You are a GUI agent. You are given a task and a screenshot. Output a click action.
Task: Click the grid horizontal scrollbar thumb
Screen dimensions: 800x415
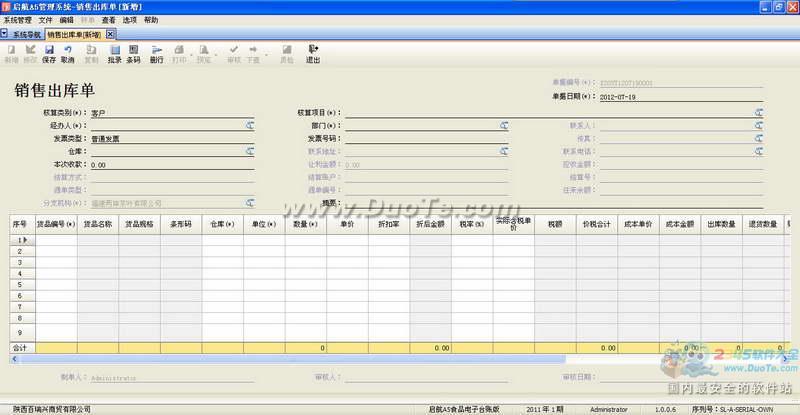292,359
